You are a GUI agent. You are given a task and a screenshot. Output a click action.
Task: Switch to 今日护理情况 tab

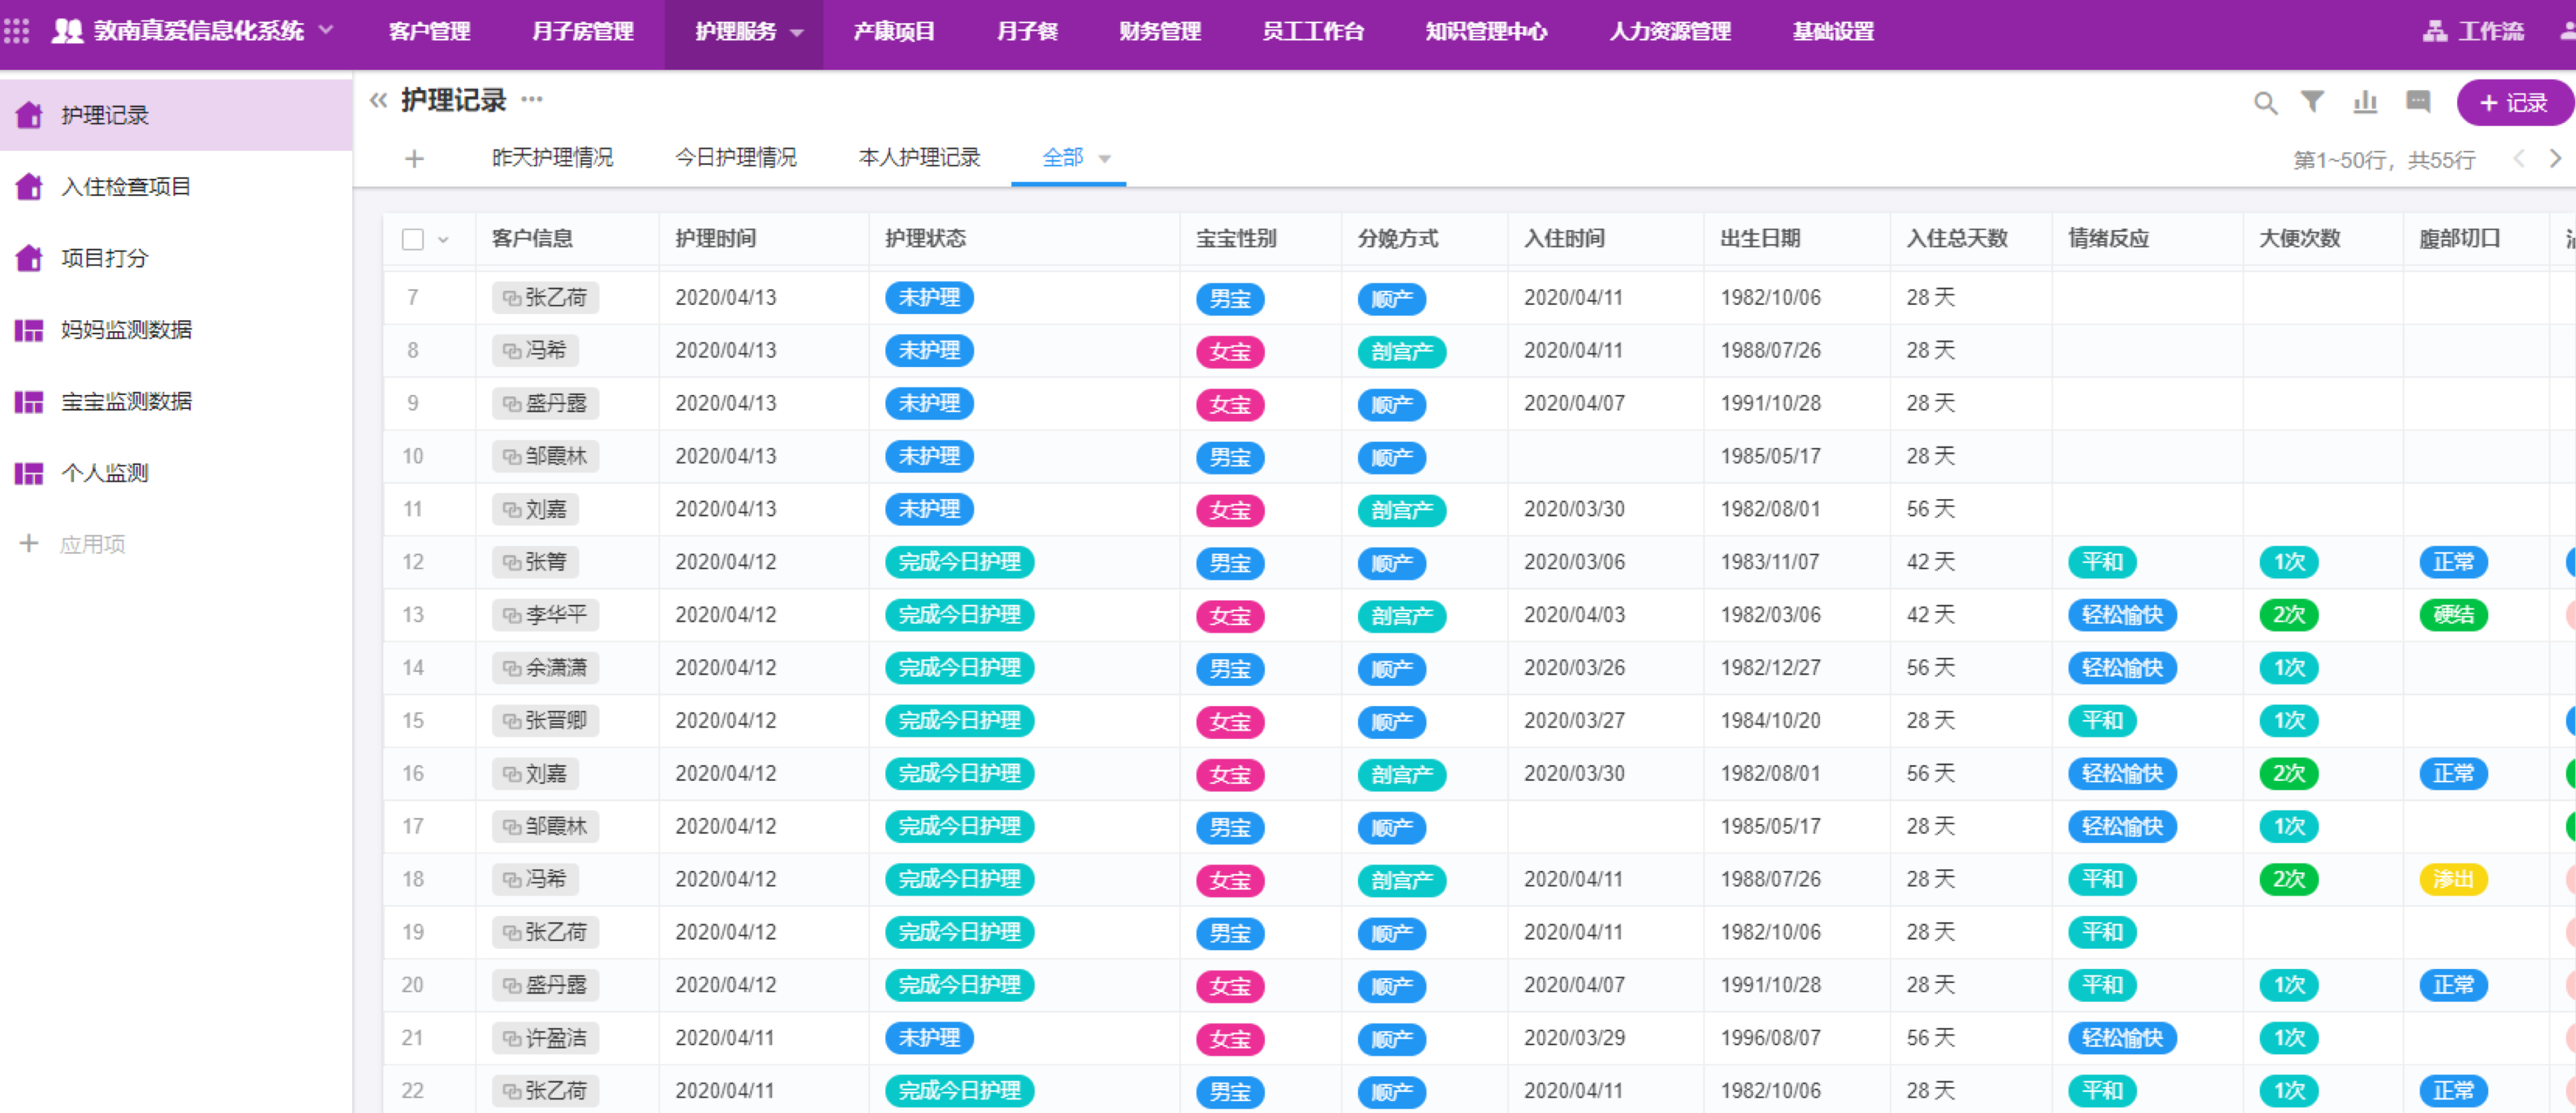(736, 157)
